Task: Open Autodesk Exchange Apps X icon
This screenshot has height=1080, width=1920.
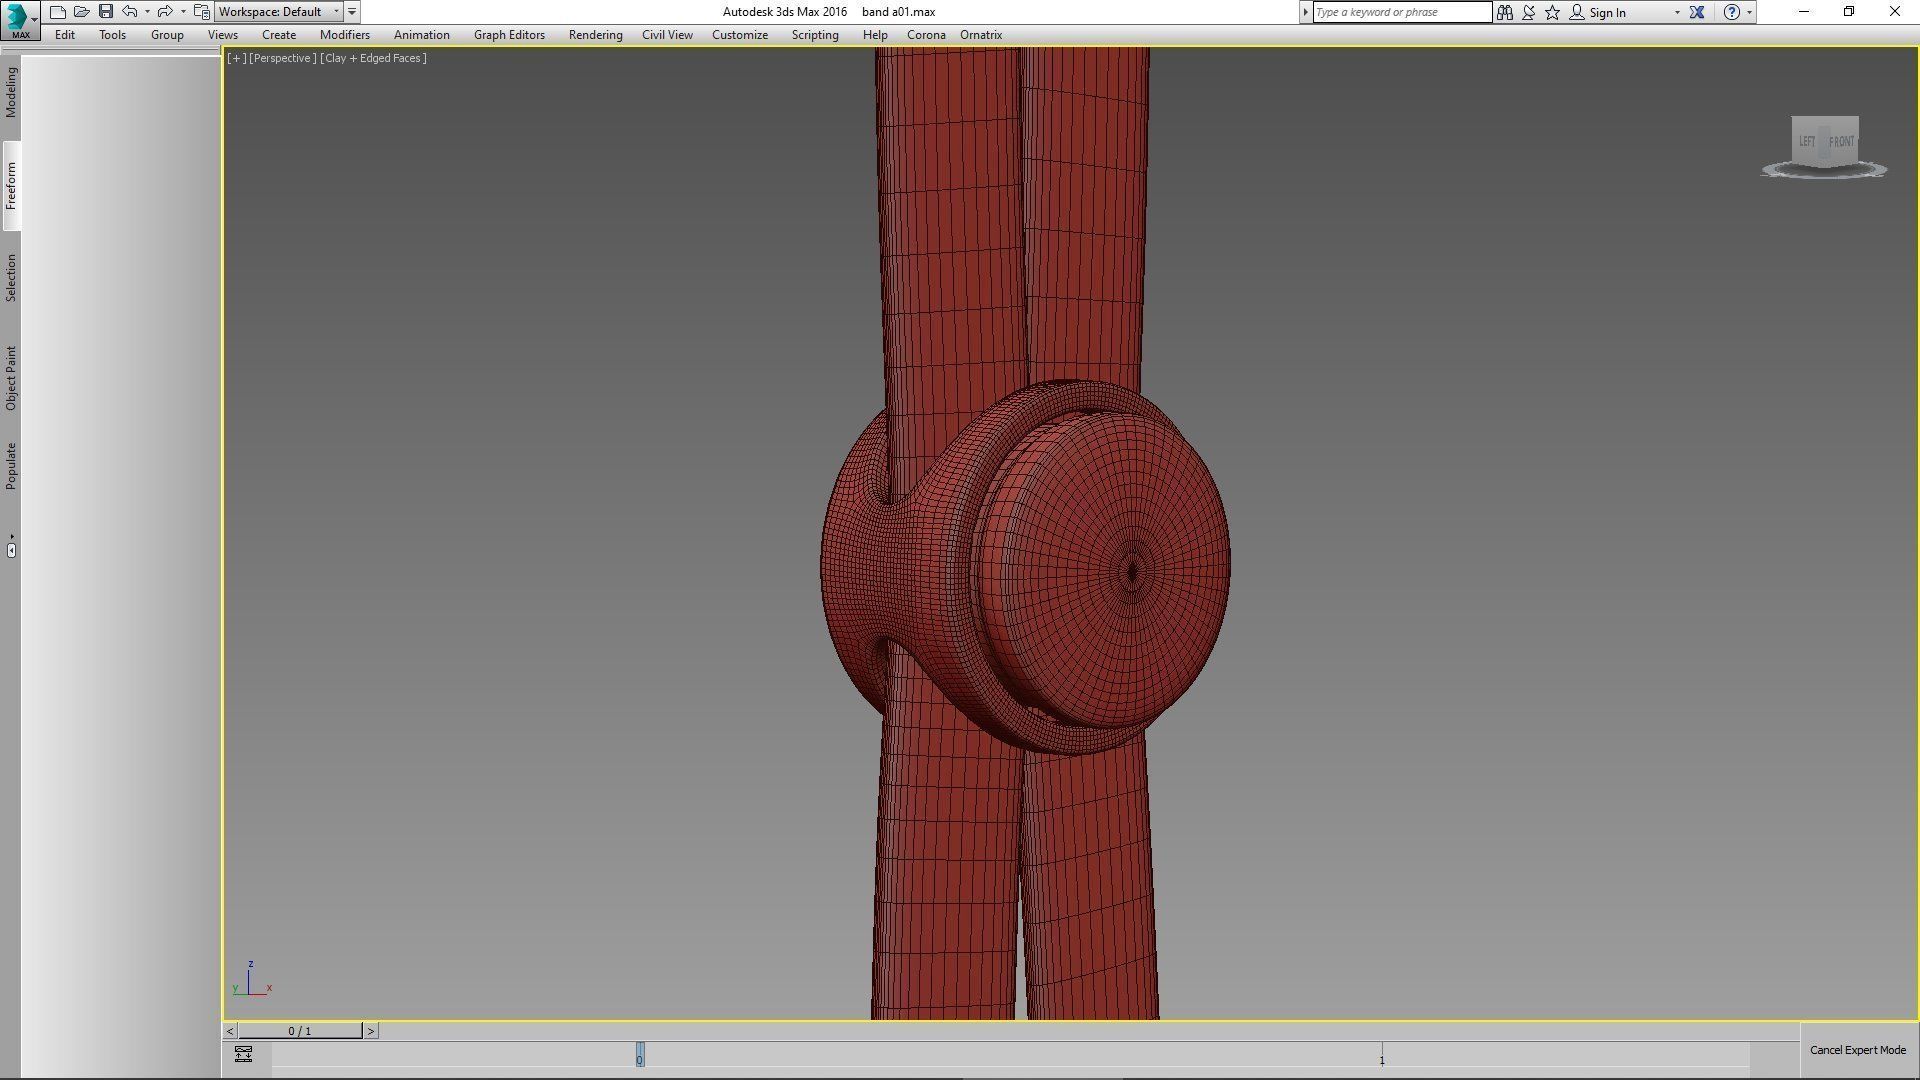Action: pos(1697,12)
